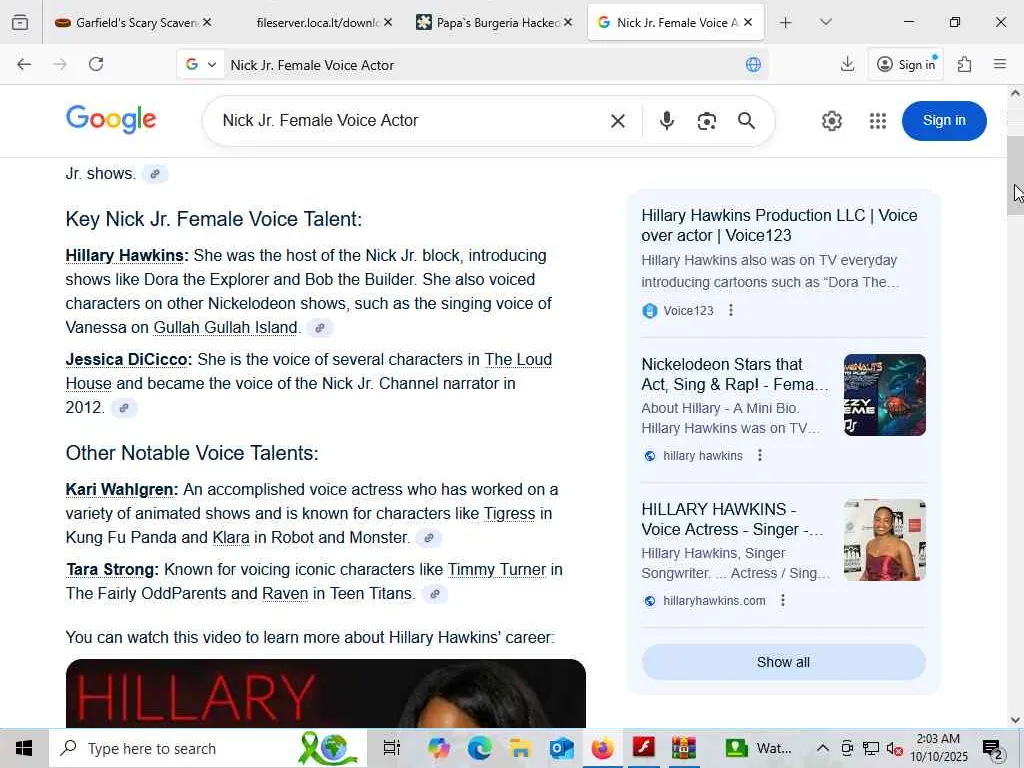Image resolution: width=1024 pixels, height=768 pixels.
Task: Close the Papa's Burgeria Hacked tab
Action: pyautogui.click(x=568, y=22)
